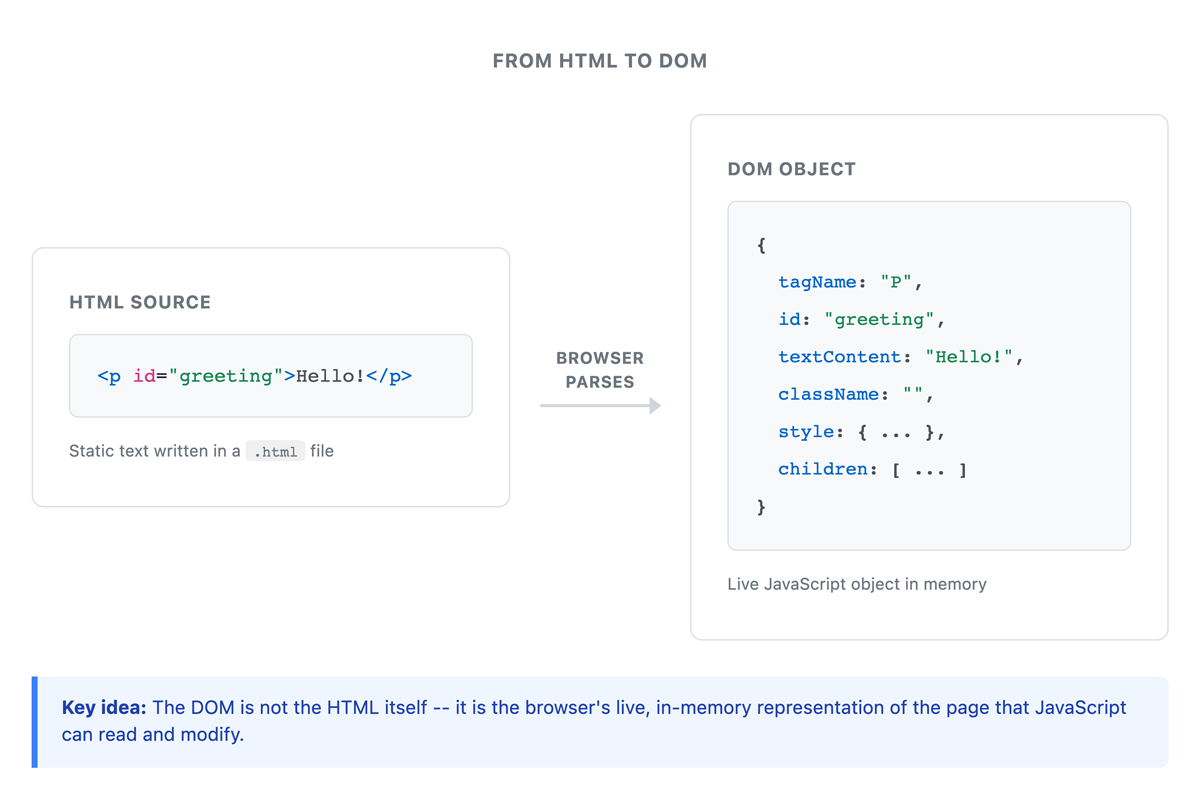The image size is (1200, 811).
Task: Click the HTML code line with p greeting tag
Action: coord(255,376)
